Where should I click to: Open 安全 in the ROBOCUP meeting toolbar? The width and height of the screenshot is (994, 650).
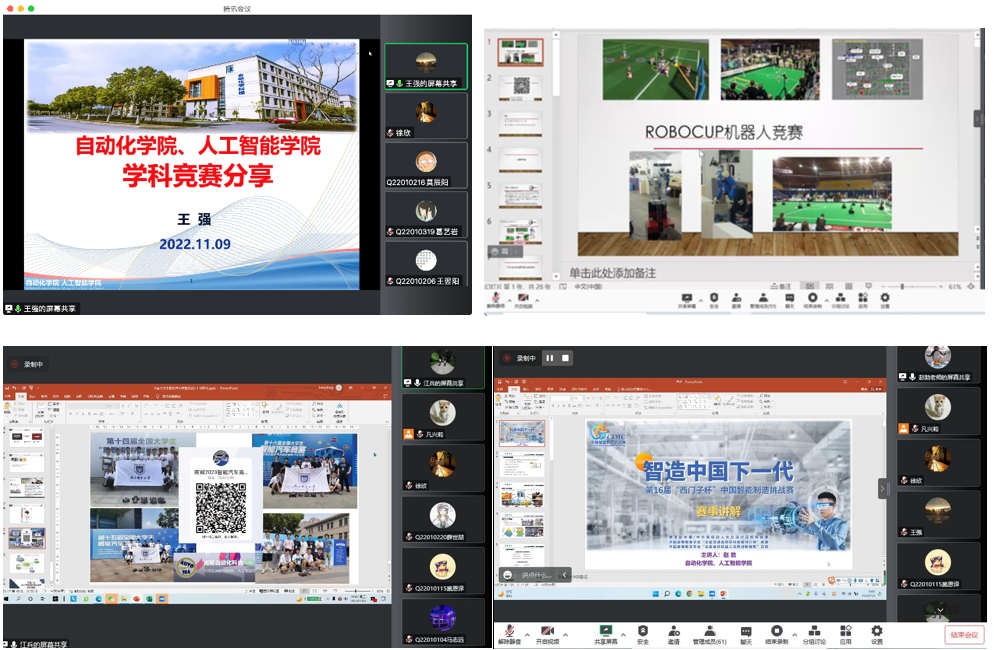(x=714, y=300)
